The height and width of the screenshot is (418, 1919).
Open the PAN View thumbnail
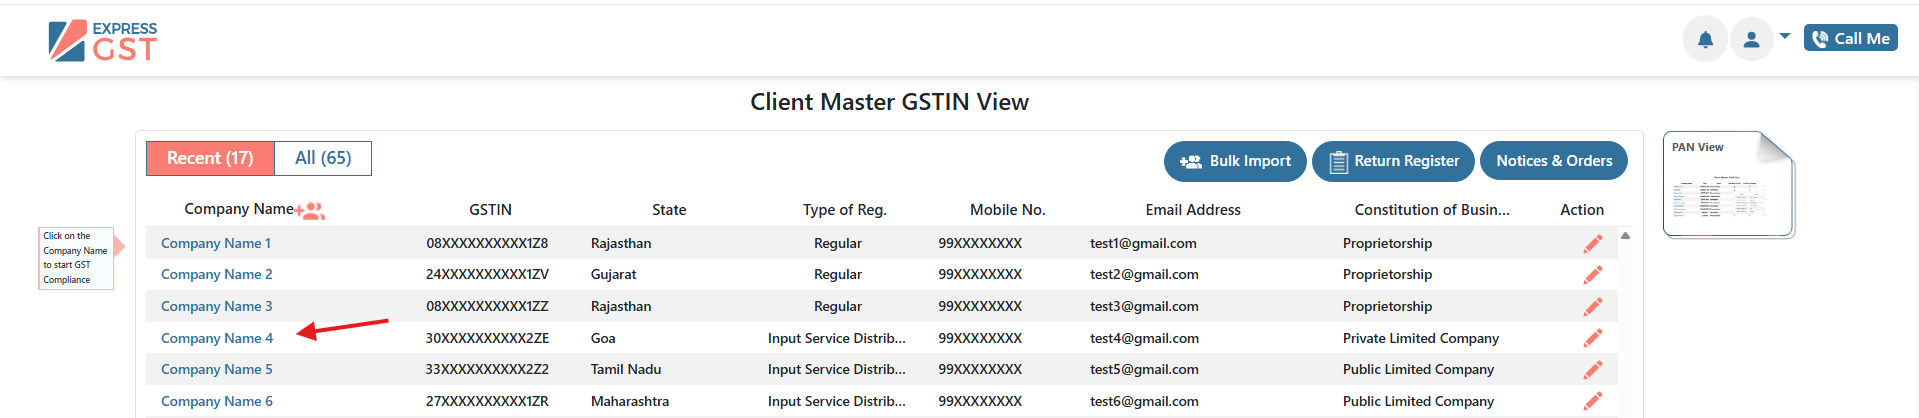[x=1728, y=185]
